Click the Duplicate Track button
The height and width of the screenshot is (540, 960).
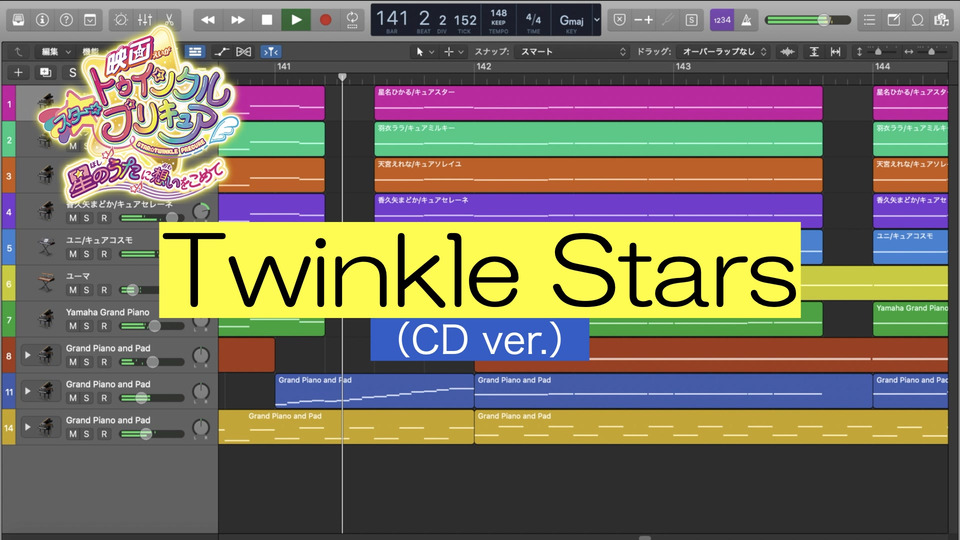[45, 72]
